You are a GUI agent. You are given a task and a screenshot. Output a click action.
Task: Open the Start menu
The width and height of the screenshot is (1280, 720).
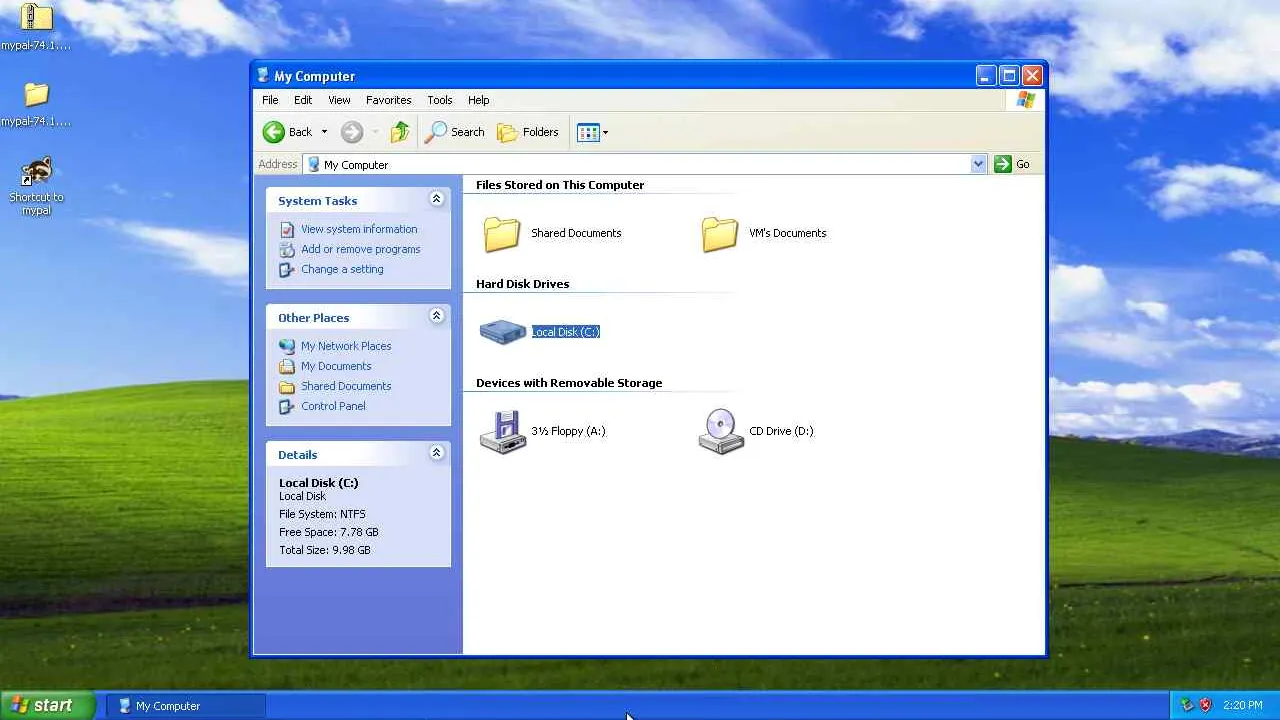click(48, 705)
